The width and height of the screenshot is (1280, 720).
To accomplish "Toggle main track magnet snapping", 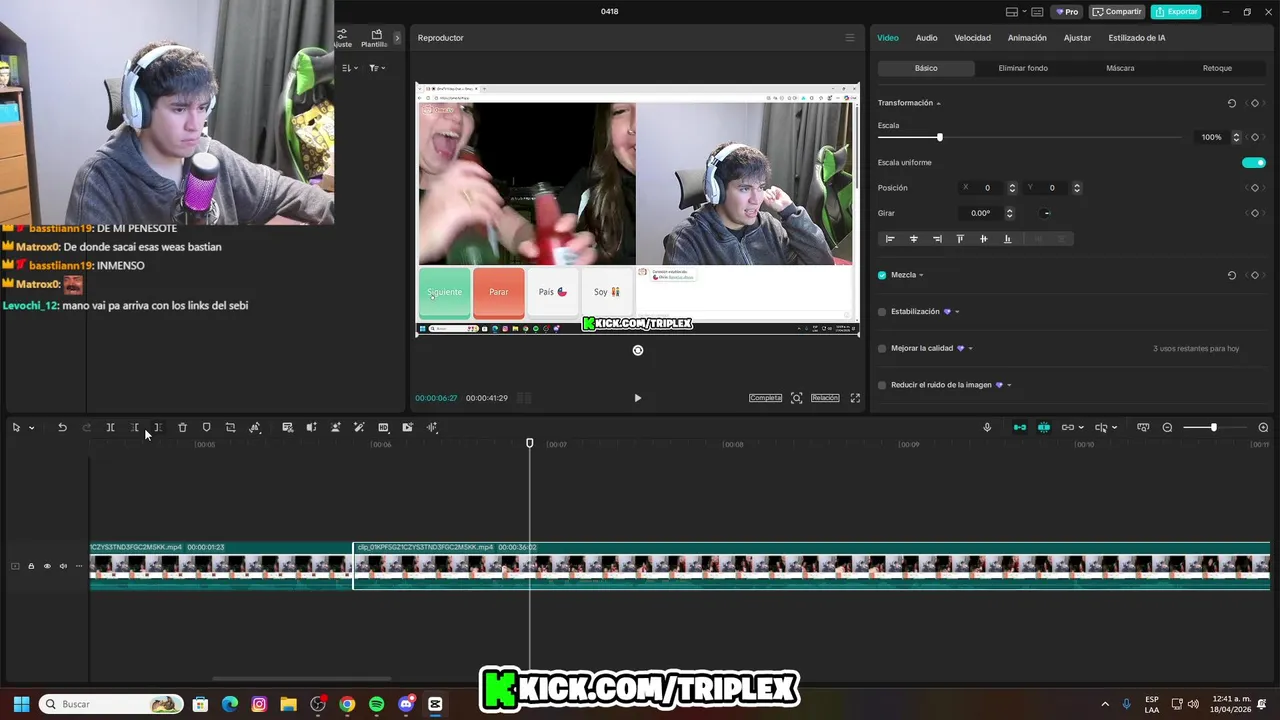I will [1019, 427].
